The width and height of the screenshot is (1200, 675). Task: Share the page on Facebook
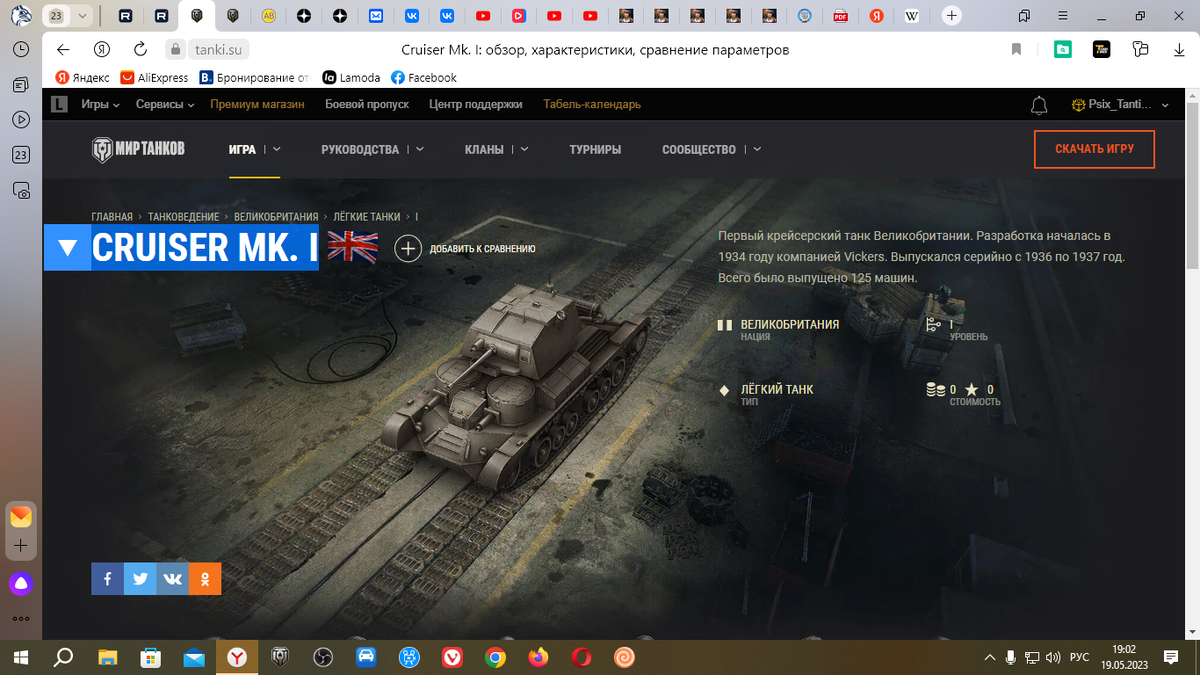click(x=107, y=579)
